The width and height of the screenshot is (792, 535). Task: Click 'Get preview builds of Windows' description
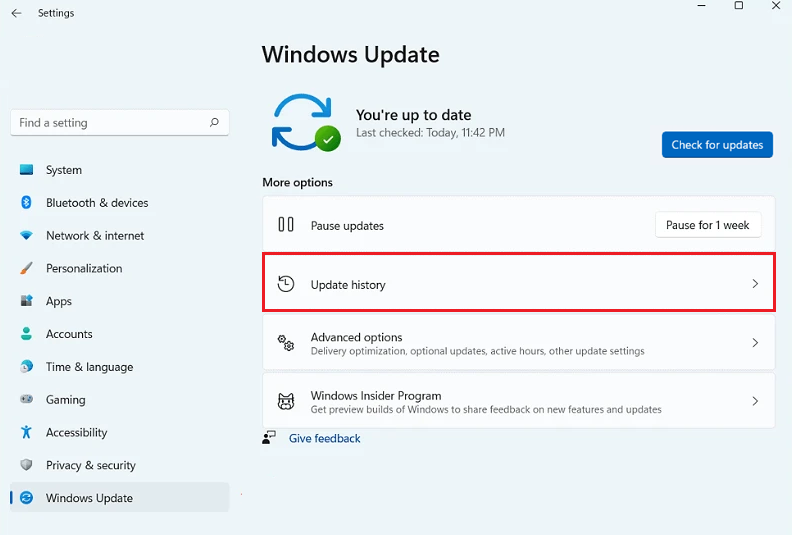tap(486, 410)
